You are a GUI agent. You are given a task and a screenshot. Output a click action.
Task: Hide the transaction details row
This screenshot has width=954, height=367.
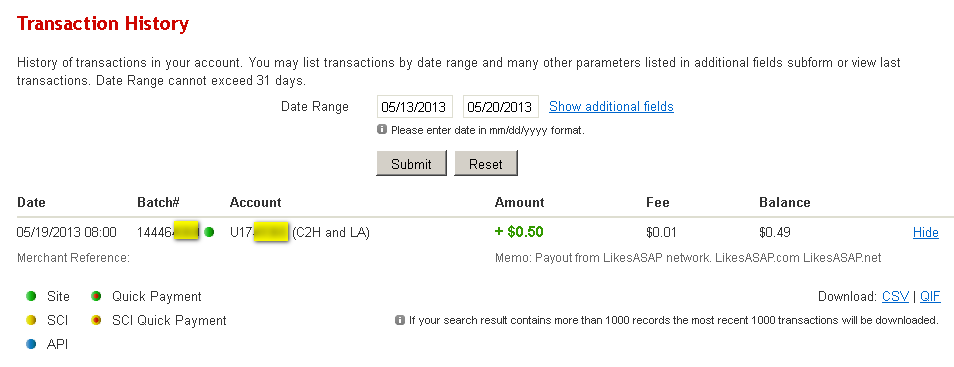(925, 232)
